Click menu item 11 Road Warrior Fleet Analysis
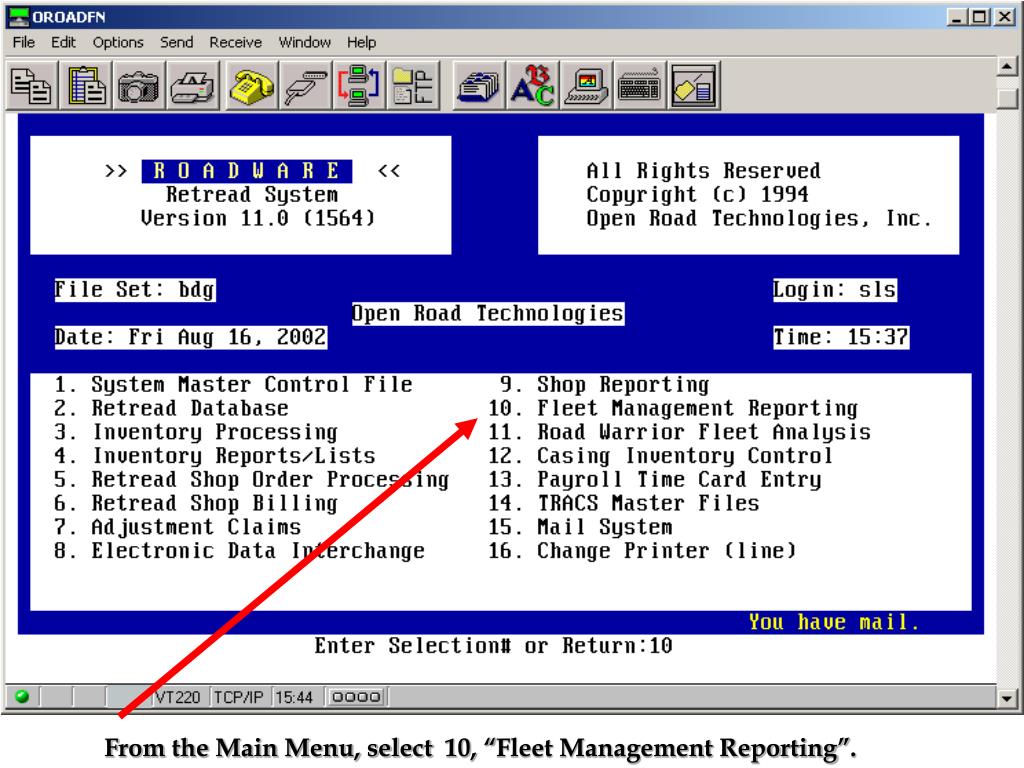 click(679, 432)
